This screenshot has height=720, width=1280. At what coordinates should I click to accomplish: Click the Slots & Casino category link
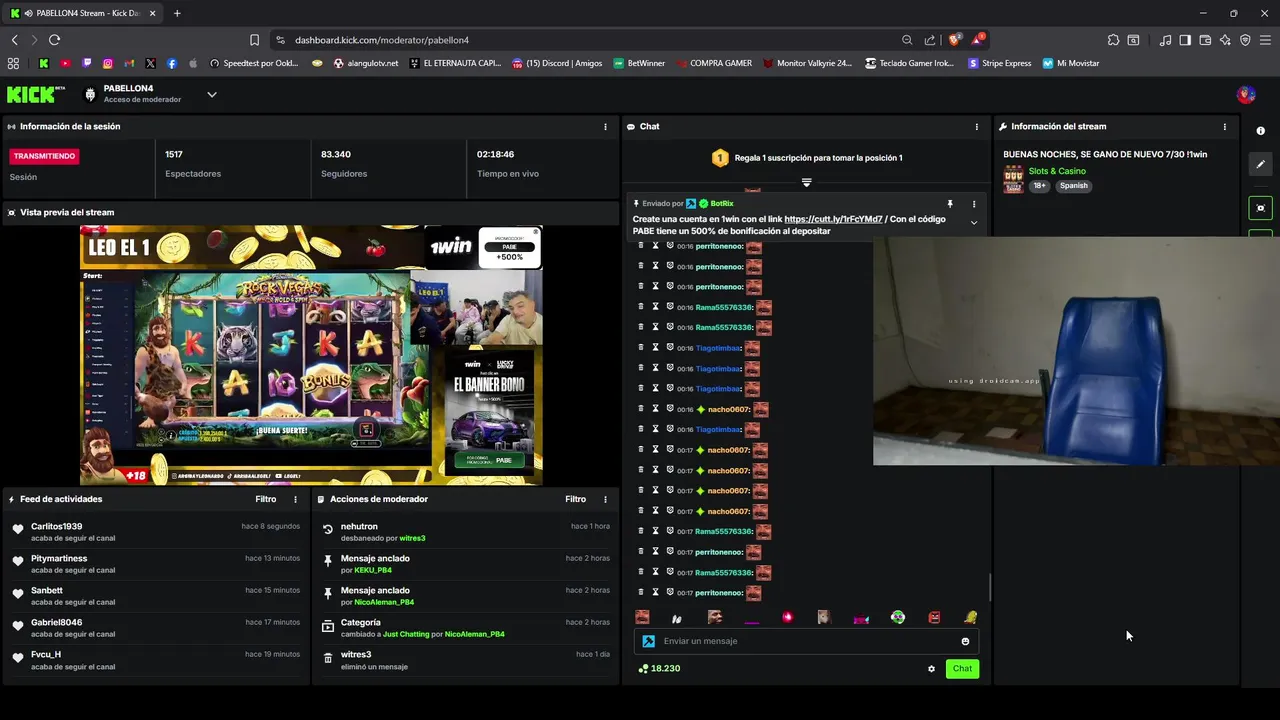click(x=1057, y=171)
